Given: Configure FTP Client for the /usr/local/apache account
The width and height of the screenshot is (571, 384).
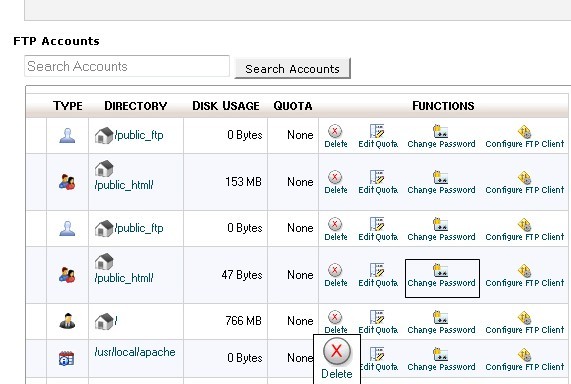Looking at the screenshot, I should [524, 359].
